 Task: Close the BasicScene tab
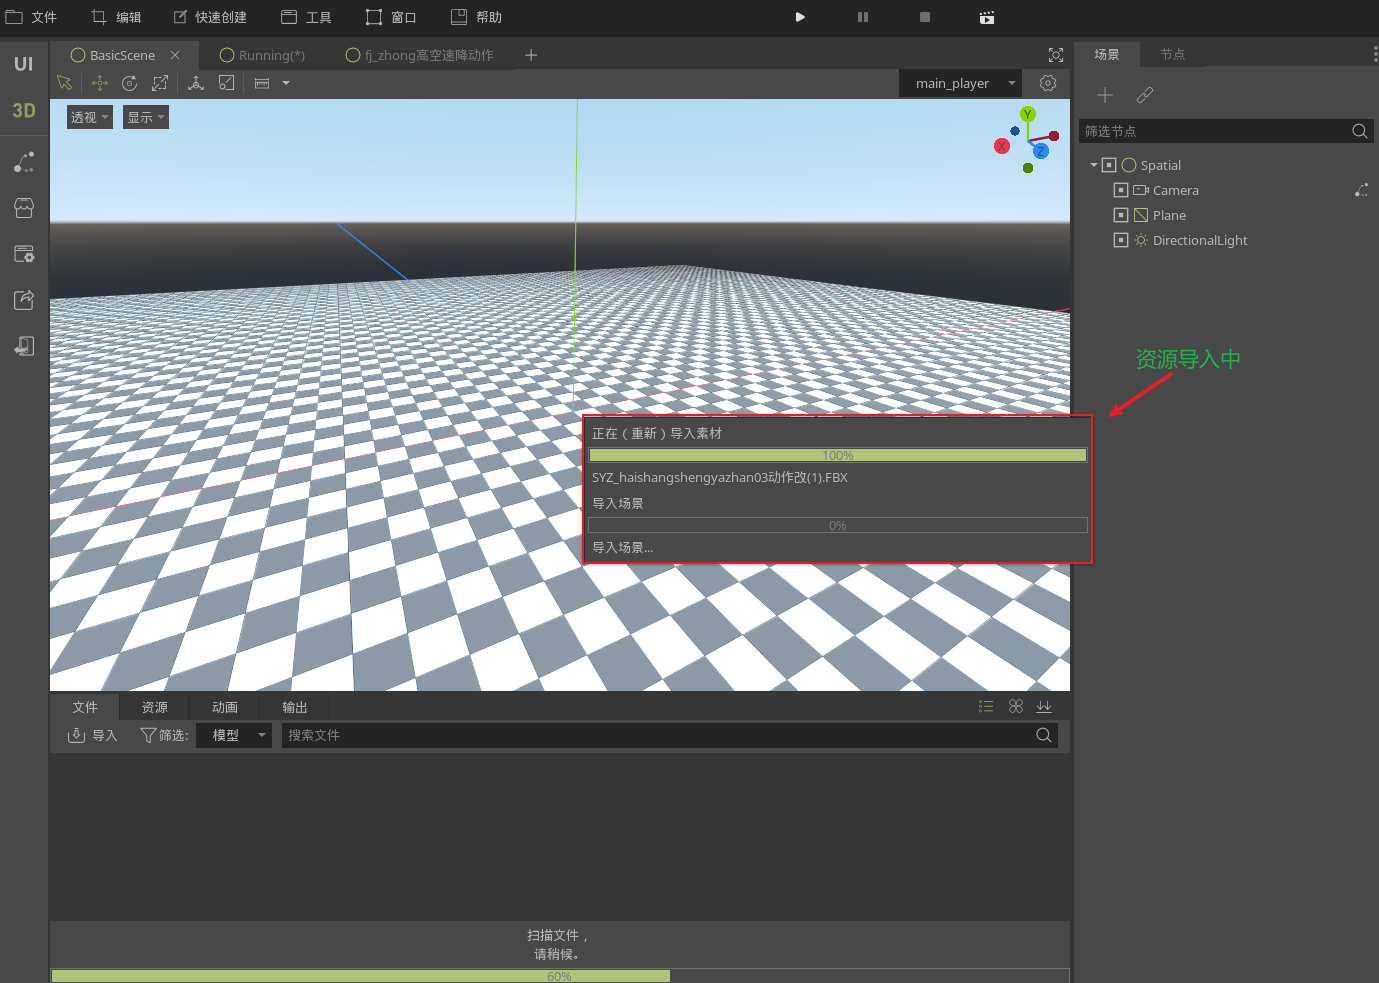coord(175,55)
